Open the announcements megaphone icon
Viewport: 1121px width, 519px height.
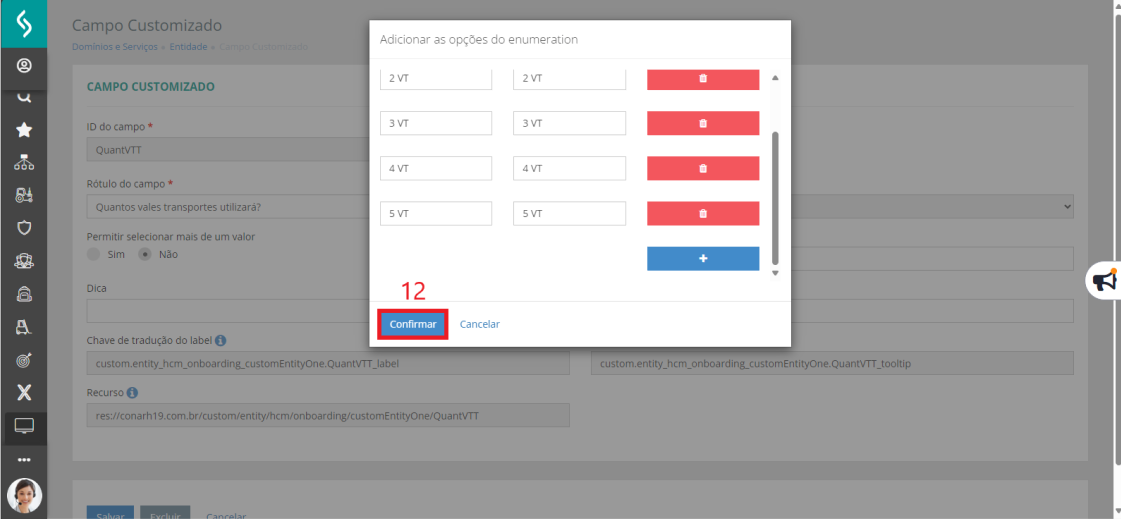[1104, 281]
